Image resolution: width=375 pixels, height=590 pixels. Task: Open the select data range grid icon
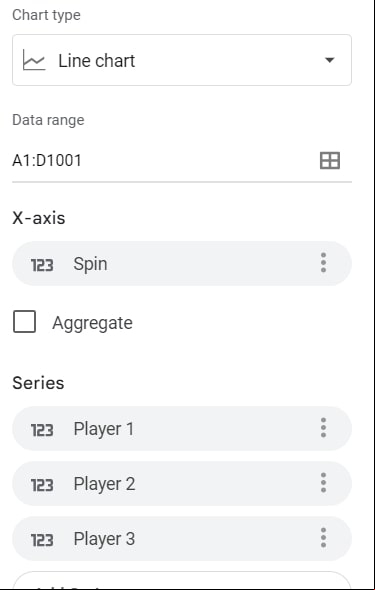[x=329, y=161]
